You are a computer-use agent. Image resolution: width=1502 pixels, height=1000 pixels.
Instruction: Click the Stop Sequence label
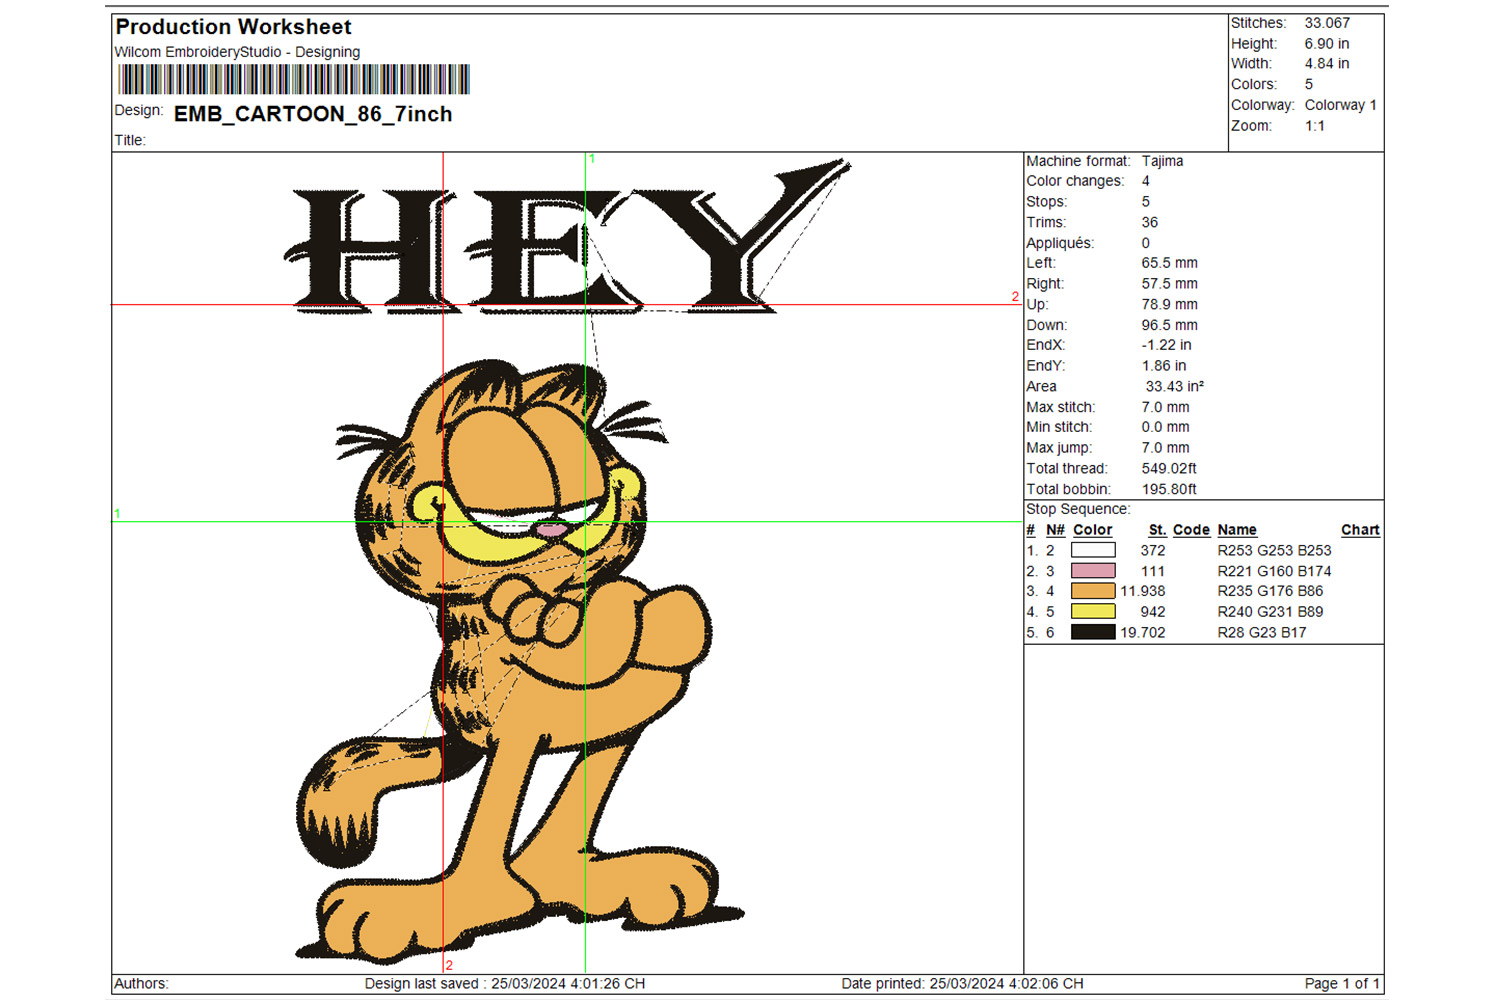1078,509
